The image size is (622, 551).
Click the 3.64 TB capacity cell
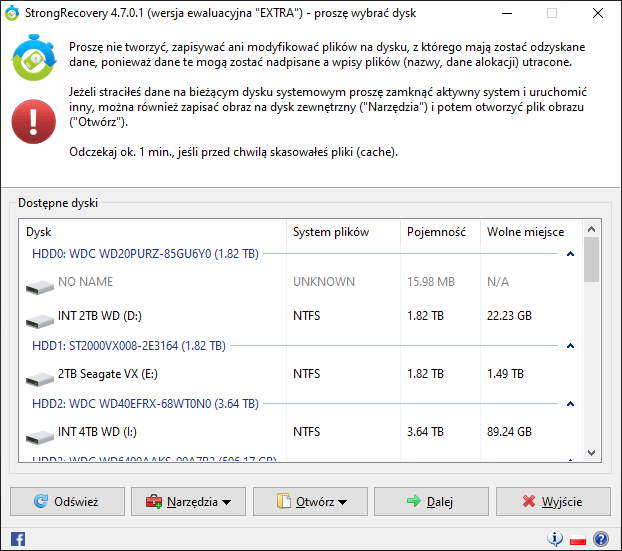coord(425,432)
